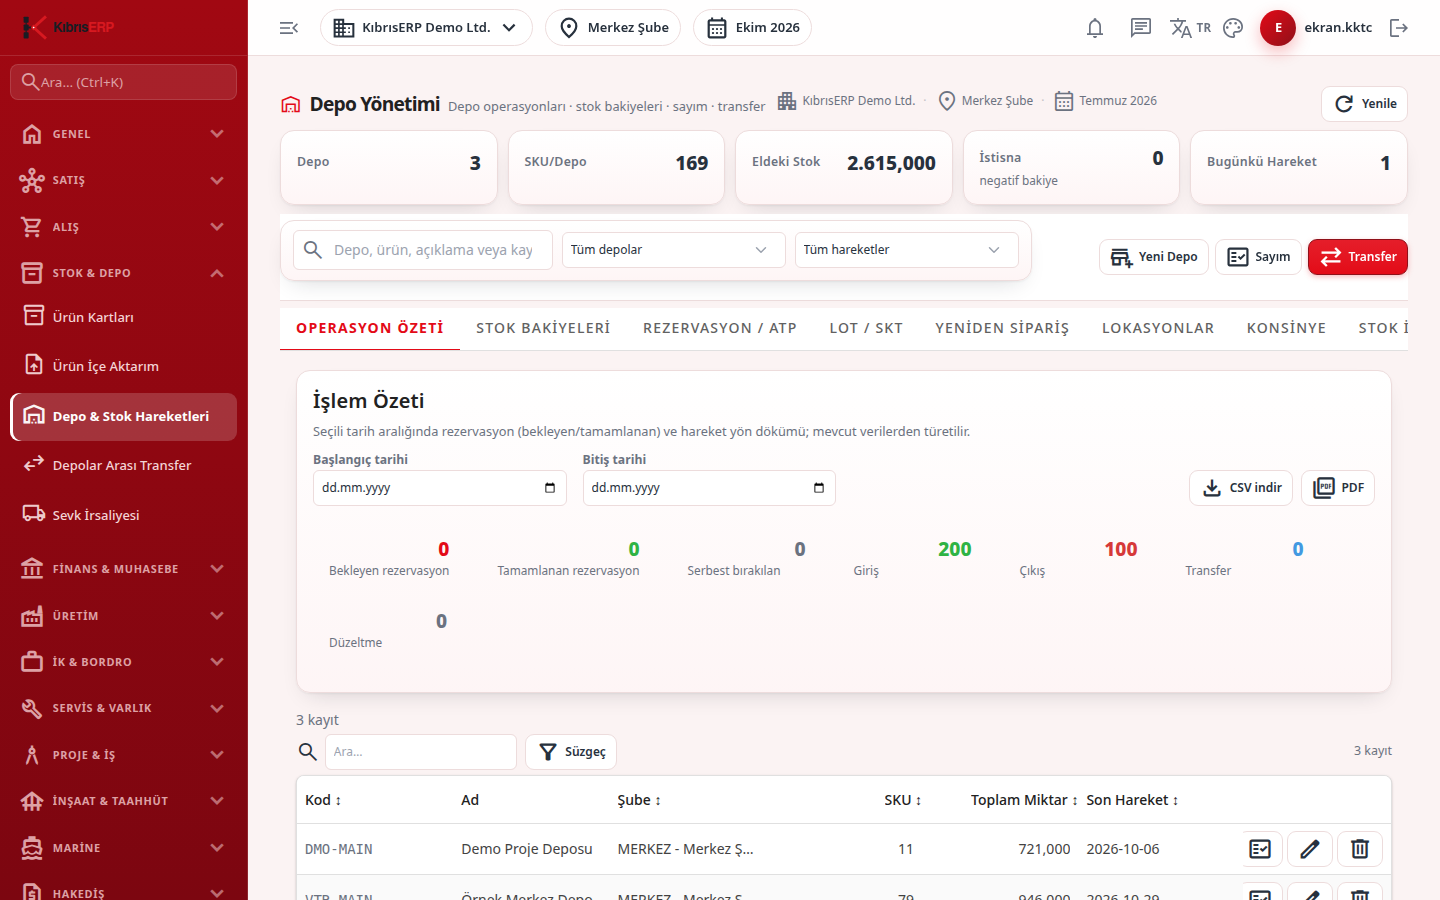This screenshot has height=900, width=1440.
Task: Open Ürün İçe Aktarım page
Action: 124,366
